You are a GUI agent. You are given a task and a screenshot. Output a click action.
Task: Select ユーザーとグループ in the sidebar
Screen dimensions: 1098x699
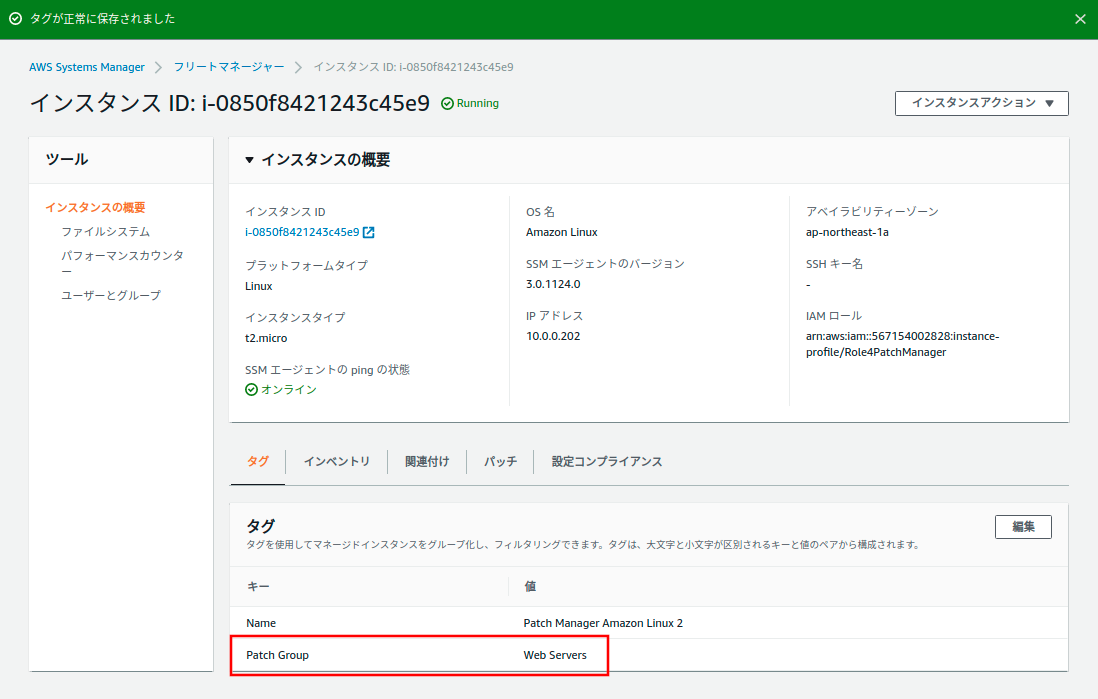111,295
